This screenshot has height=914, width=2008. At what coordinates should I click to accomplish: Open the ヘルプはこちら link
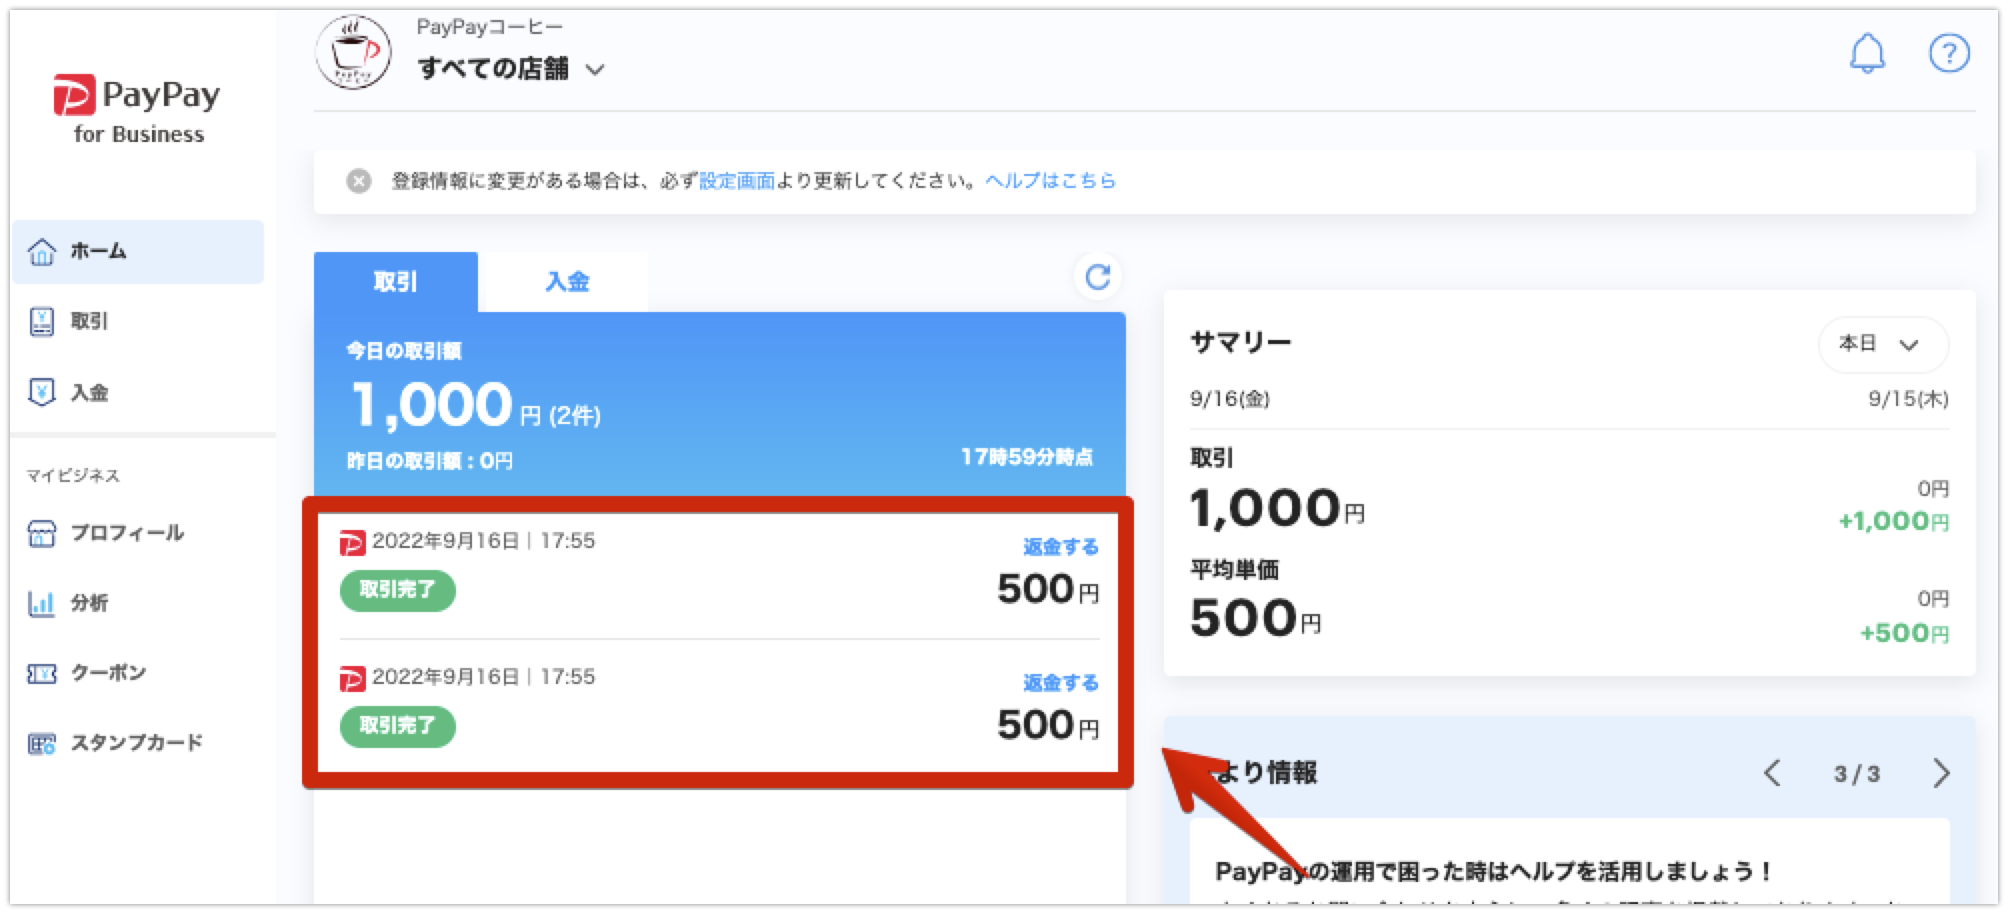point(1050,181)
